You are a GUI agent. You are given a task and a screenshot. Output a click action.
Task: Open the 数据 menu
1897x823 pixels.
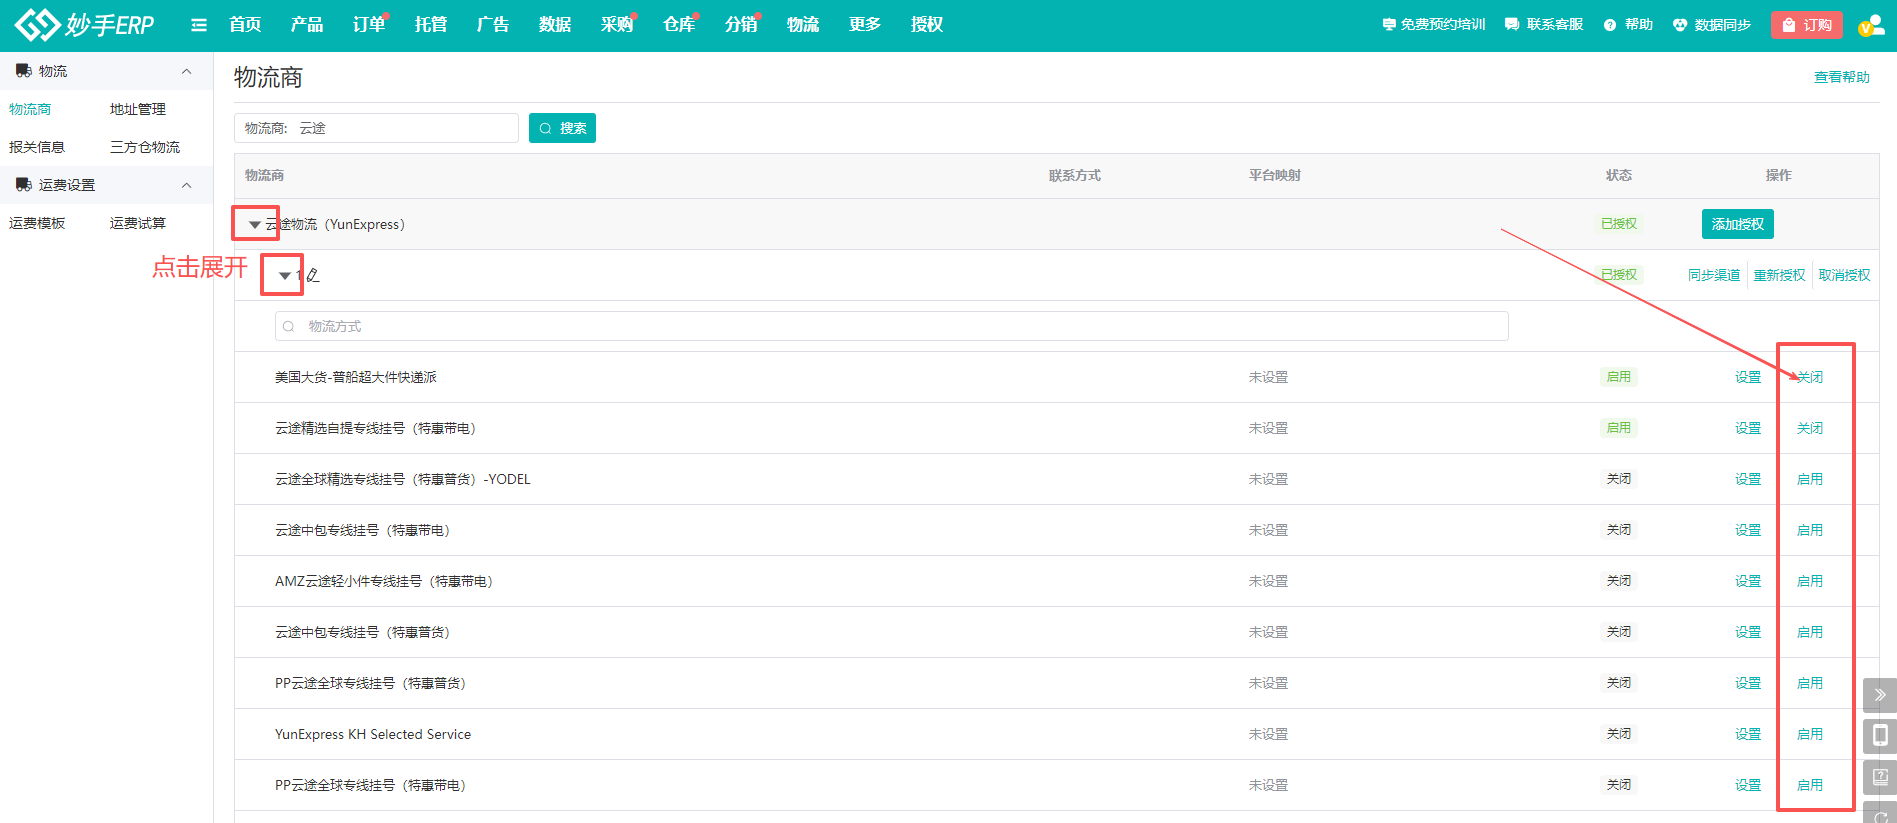coord(555,25)
